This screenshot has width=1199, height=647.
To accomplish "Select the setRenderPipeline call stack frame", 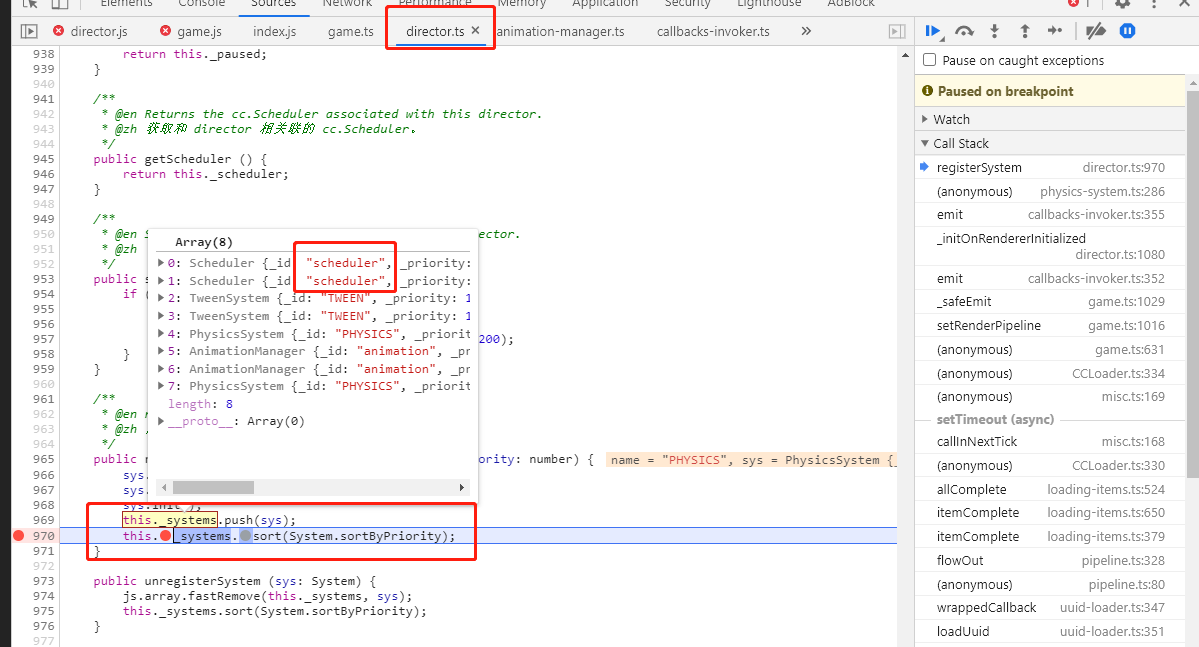I will click(1051, 325).
